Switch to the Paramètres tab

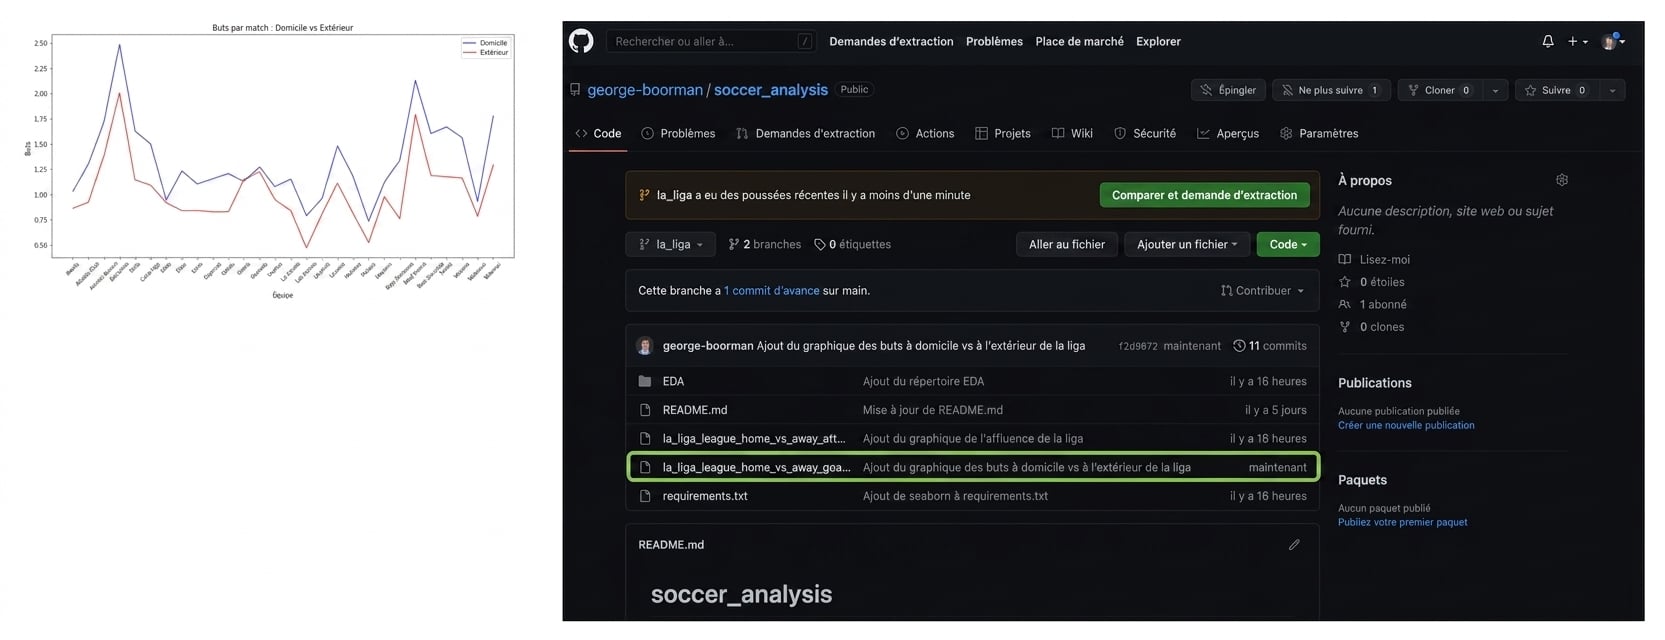[1319, 133]
